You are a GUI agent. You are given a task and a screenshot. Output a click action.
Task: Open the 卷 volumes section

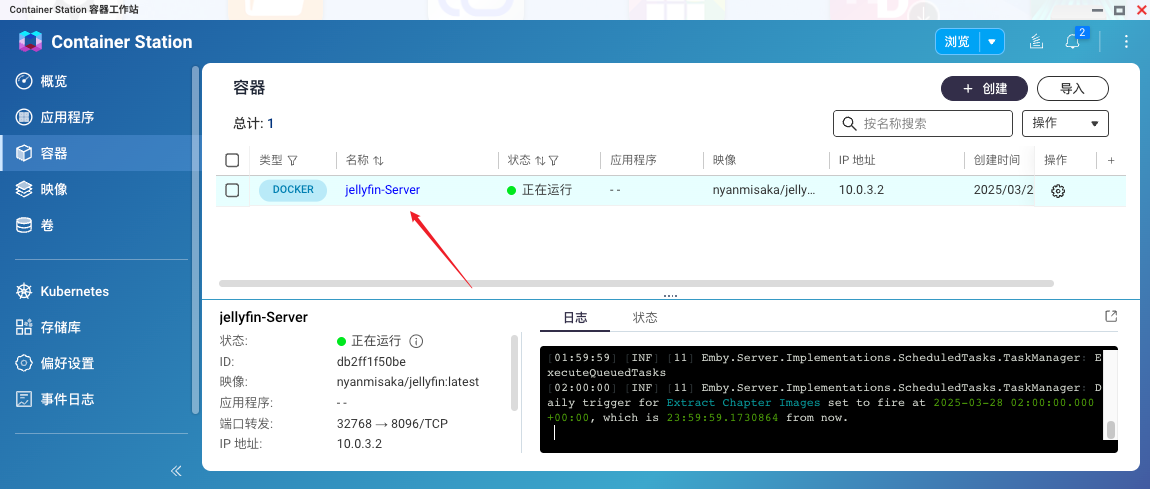47,226
